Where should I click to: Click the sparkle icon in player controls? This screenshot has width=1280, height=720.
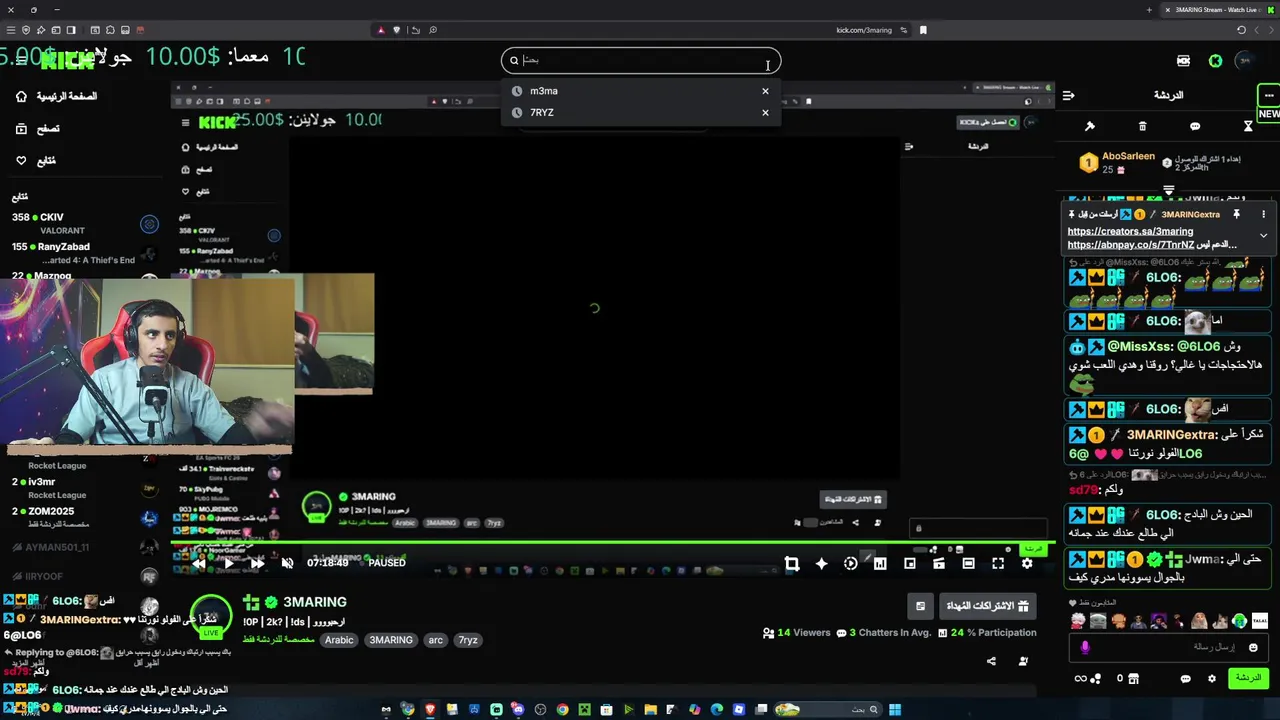point(821,564)
